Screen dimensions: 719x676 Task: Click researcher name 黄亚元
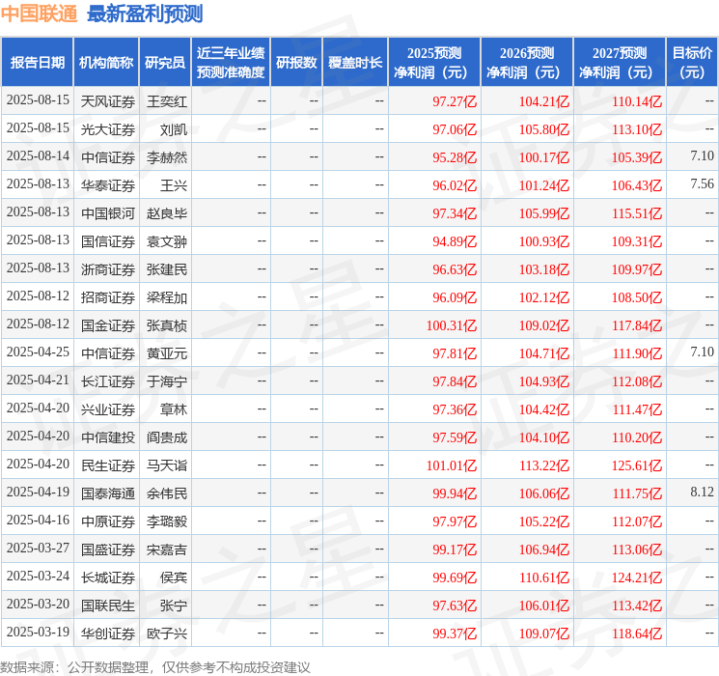[167, 354]
